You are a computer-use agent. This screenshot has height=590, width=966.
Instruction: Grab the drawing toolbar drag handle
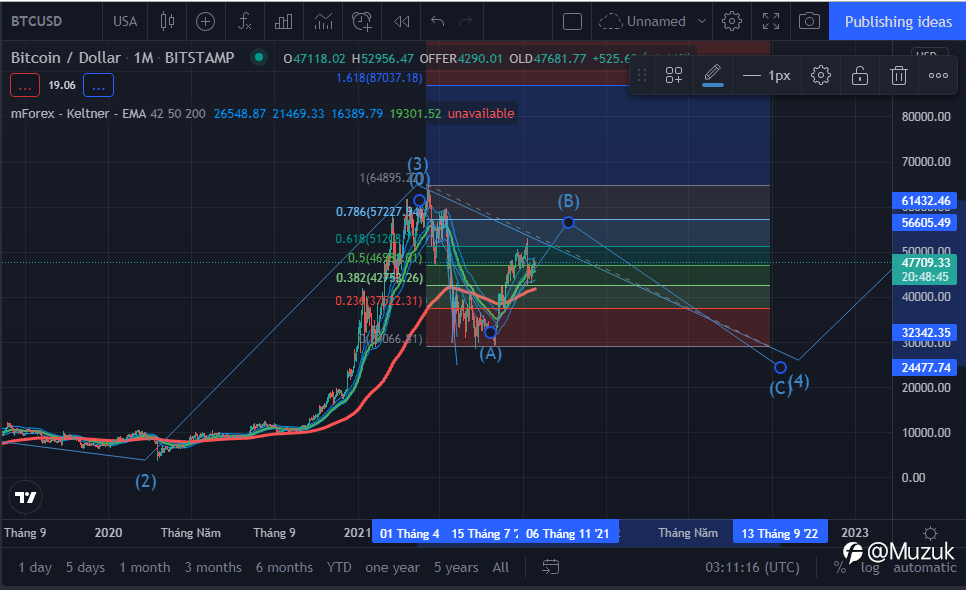[x=641, y=75]
